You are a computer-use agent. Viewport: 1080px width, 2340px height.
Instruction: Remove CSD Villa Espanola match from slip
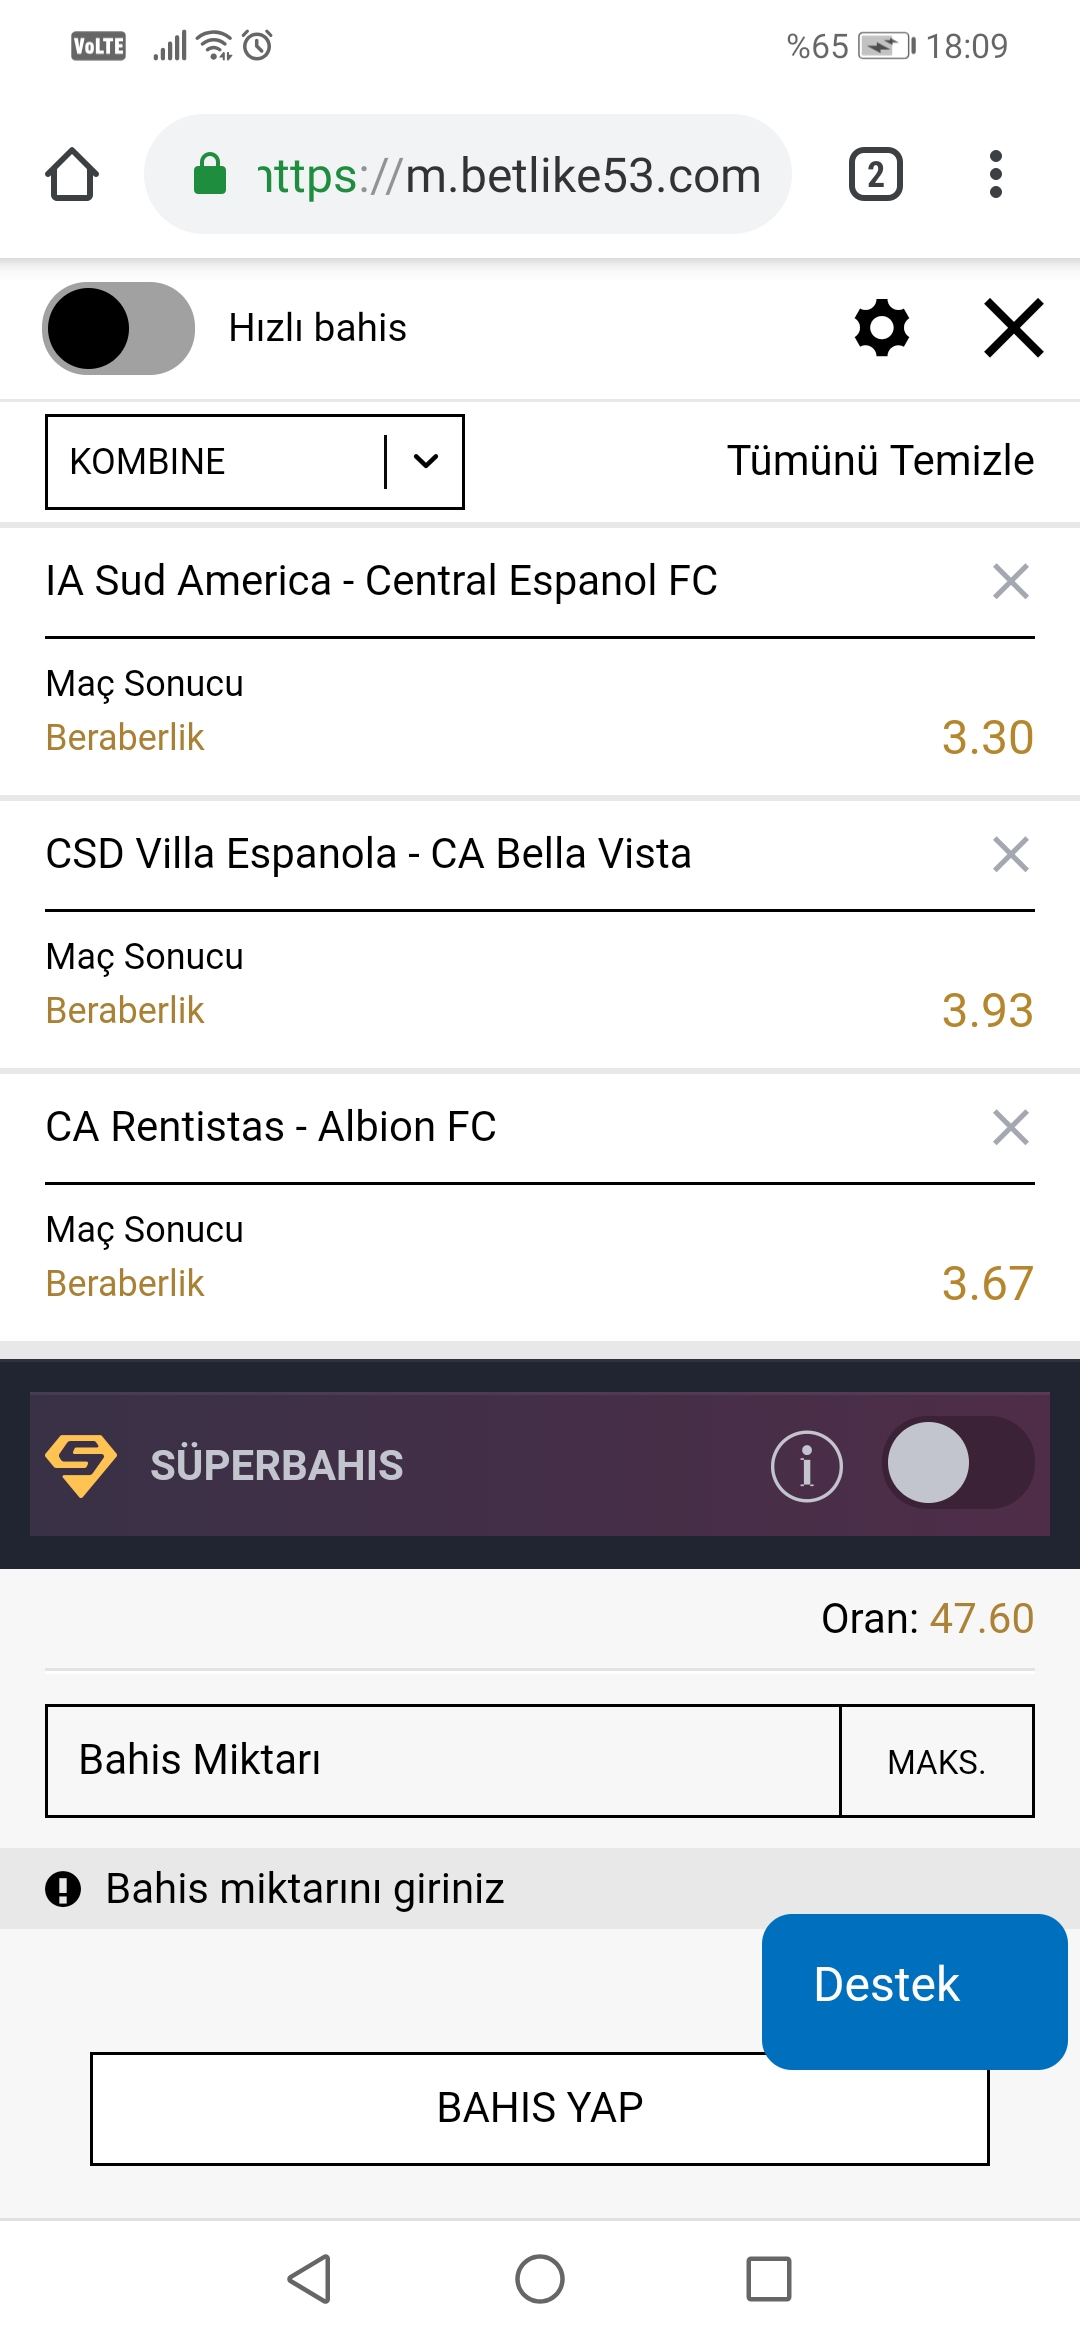pos(1010,854)
